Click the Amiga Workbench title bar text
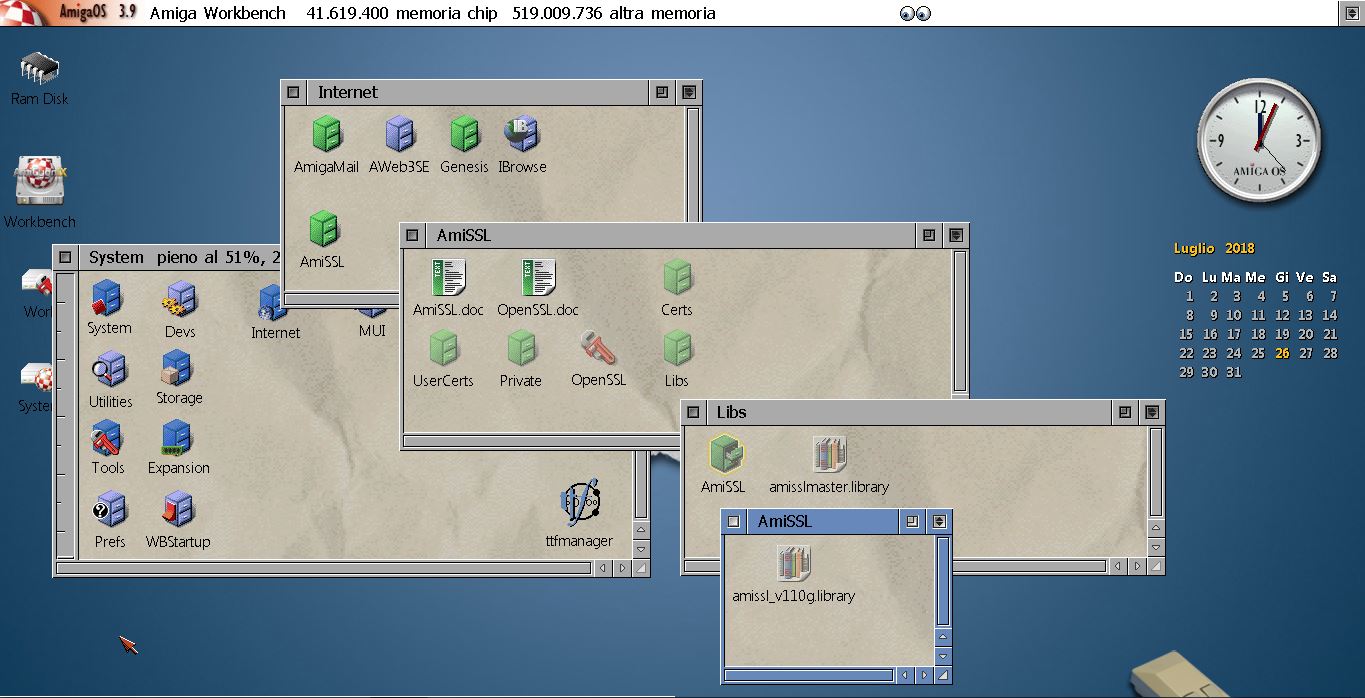The height and width of the screenshot is (698, 1365). point(217,13)
